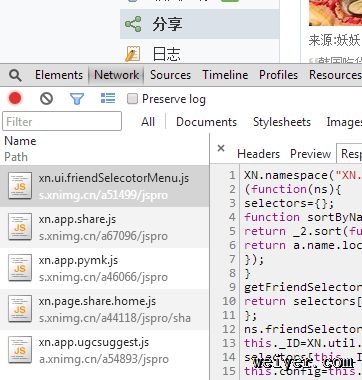Click the JS file icon of xn.page.share.home.js
Screen dimensions: 362x380
(20, 309)
